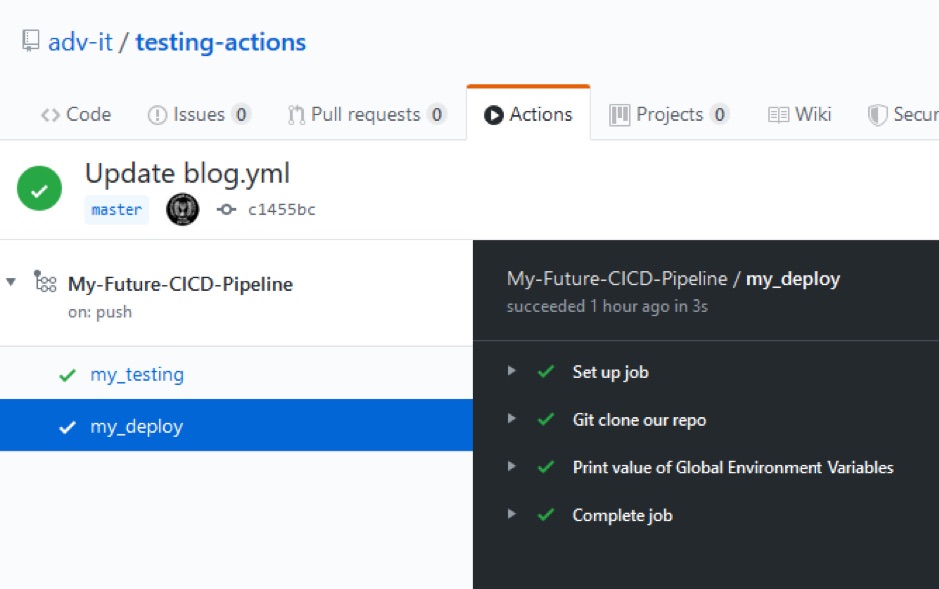The height and width of the screenshot is (589, 939).
Task: Expand the Git clone our repo step
Action: [x=511, y=419]
